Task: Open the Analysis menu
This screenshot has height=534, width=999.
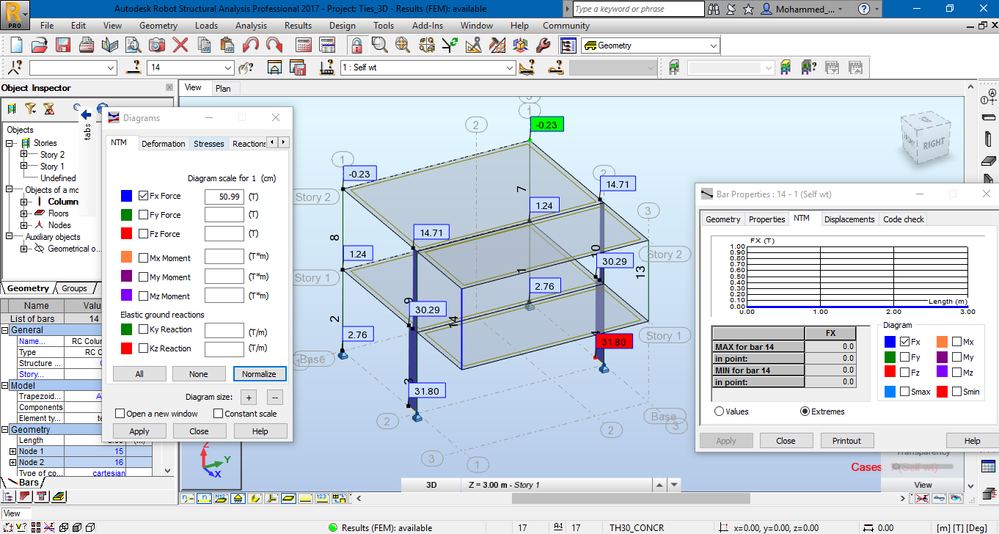Action: click(251, 25)
